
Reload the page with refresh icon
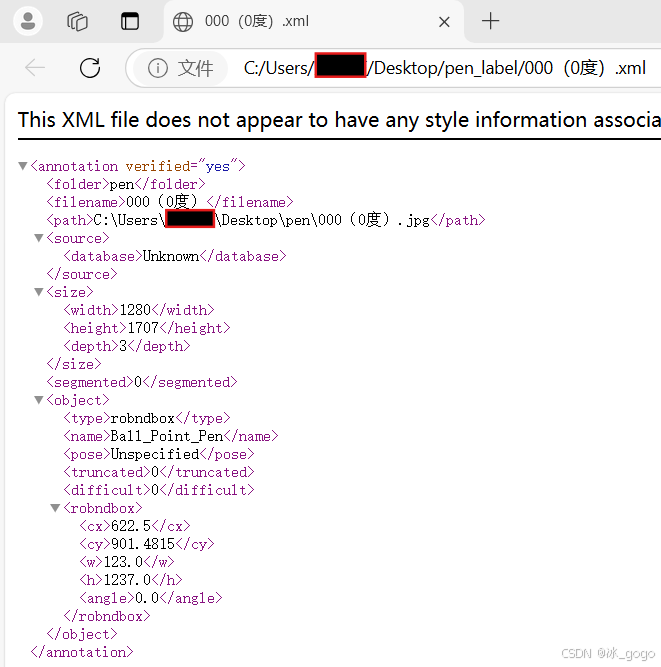pos(90,68)
